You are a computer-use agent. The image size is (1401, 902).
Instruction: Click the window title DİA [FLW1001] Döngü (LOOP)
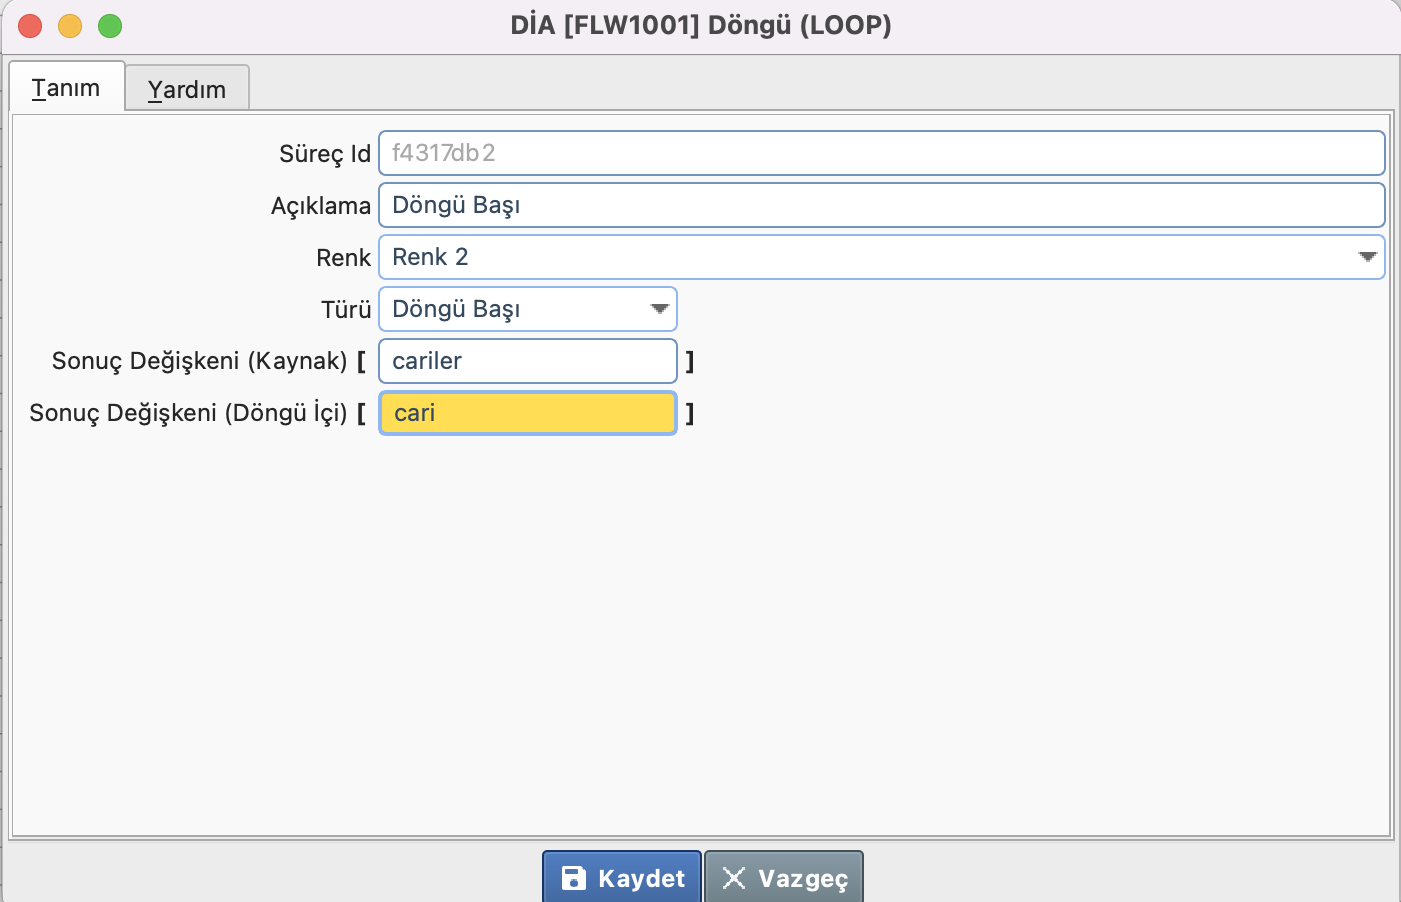[700, 25]
